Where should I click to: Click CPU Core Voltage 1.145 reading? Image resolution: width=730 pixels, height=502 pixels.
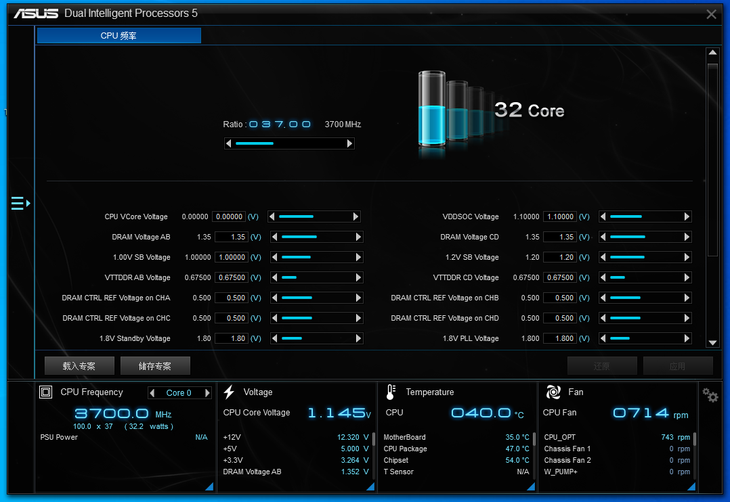point(339,413)
